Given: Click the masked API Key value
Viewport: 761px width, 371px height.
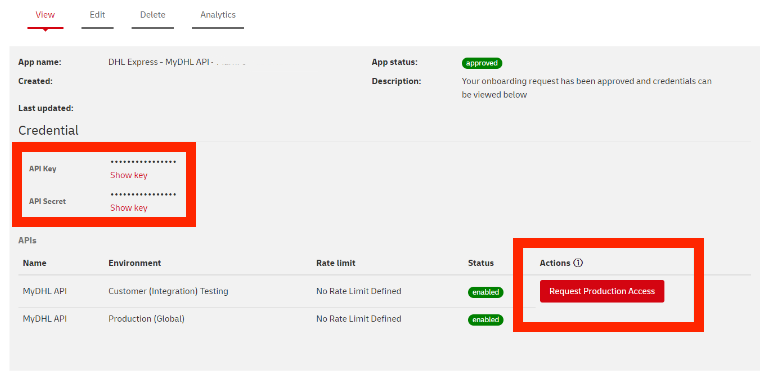Looking at the screenshot, I should click(x=143, y=162).
